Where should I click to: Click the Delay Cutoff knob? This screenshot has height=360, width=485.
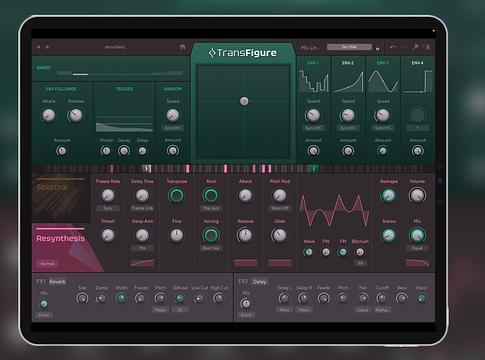(382, 298)
